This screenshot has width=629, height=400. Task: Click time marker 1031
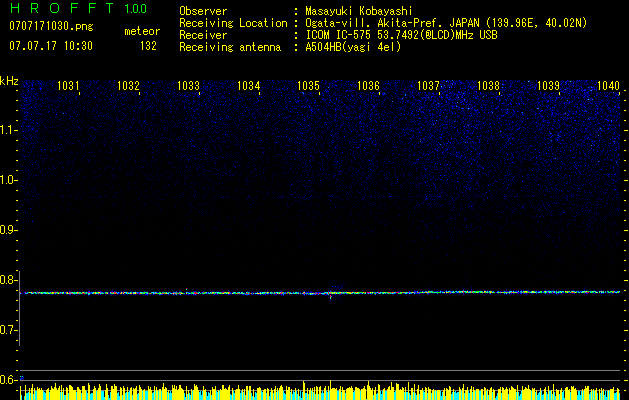pos(68,86)
